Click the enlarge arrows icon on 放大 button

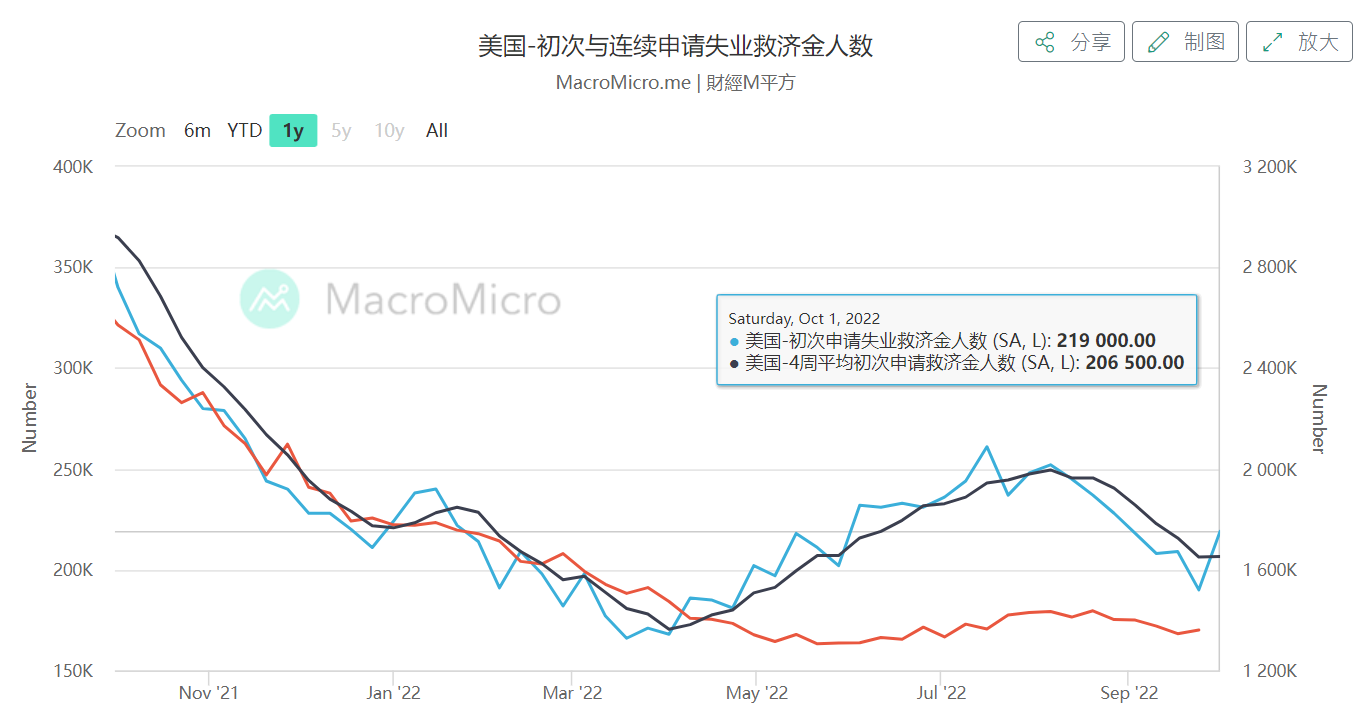tap(1272, 41)
